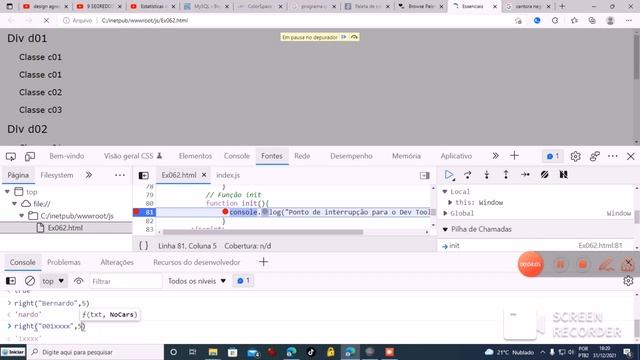The width and height of the screenshot is (640, 360).
Task: Toggle pause on exceptions icon
Action: point(564,175)
